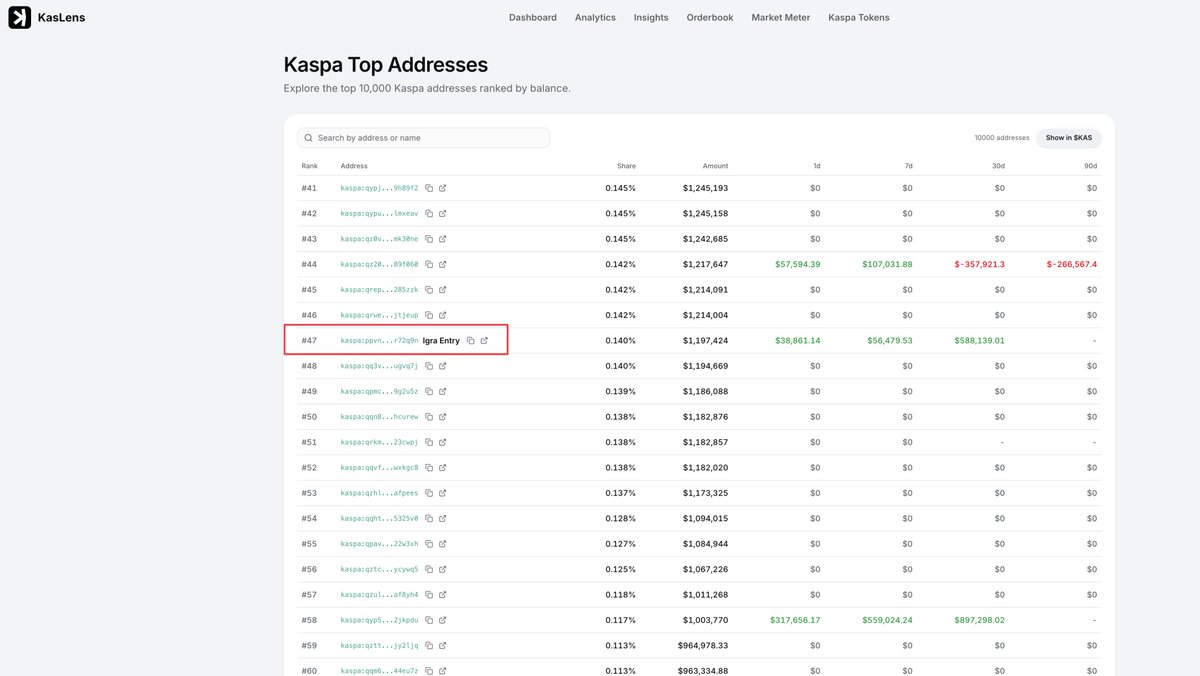Copy address in row #59
This screenshot has width=1200, height=676.
428,646
